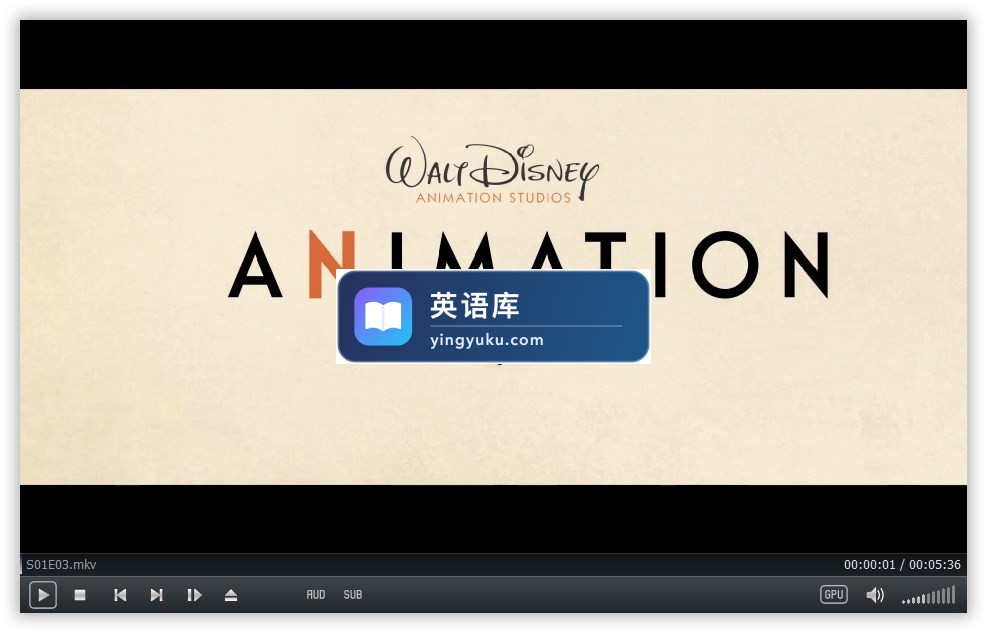
Task: Select audio track via AUD button
Action: coord(316,595)
